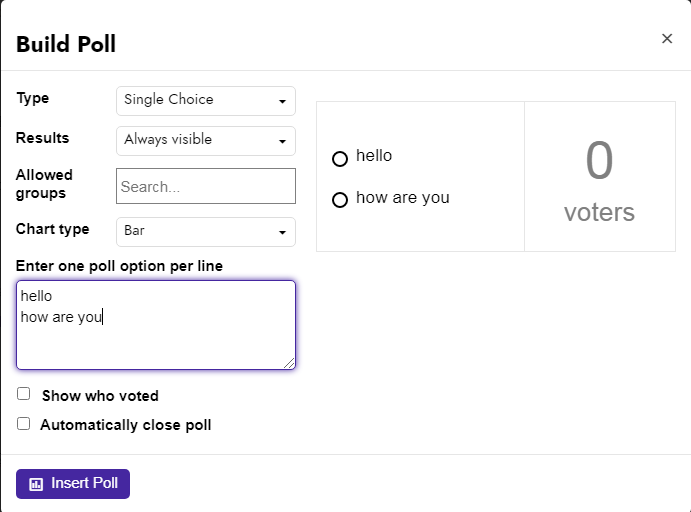Image resolution: width=691 pixels, height=512 pixels.
Task: Click the Chart type caret arrow
Action: [x=282, y=232]
